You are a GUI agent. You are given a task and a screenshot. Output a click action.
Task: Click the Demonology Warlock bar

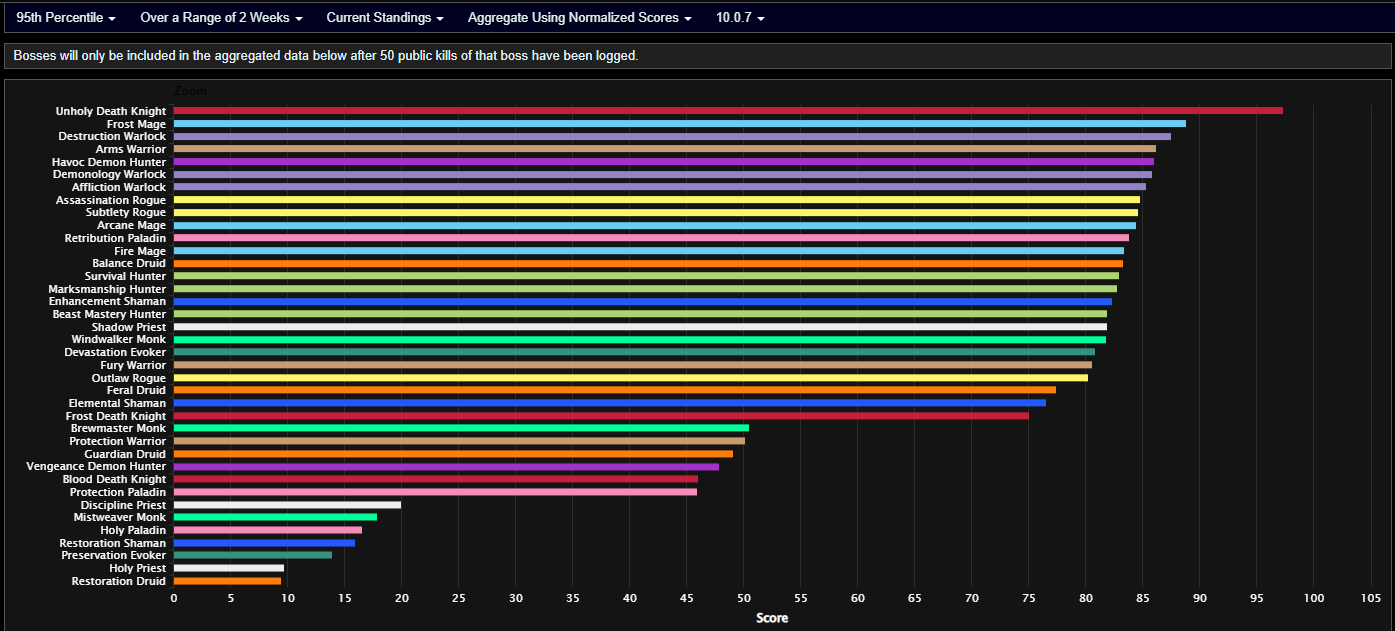click(x=663, y=174)
